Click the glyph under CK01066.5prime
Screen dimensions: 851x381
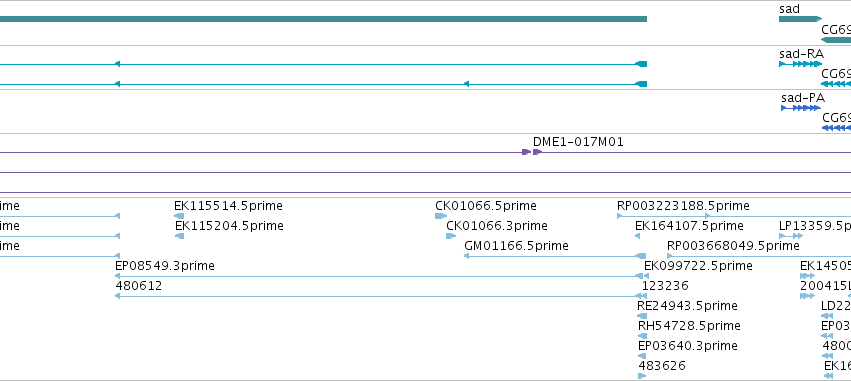(441, 216)
